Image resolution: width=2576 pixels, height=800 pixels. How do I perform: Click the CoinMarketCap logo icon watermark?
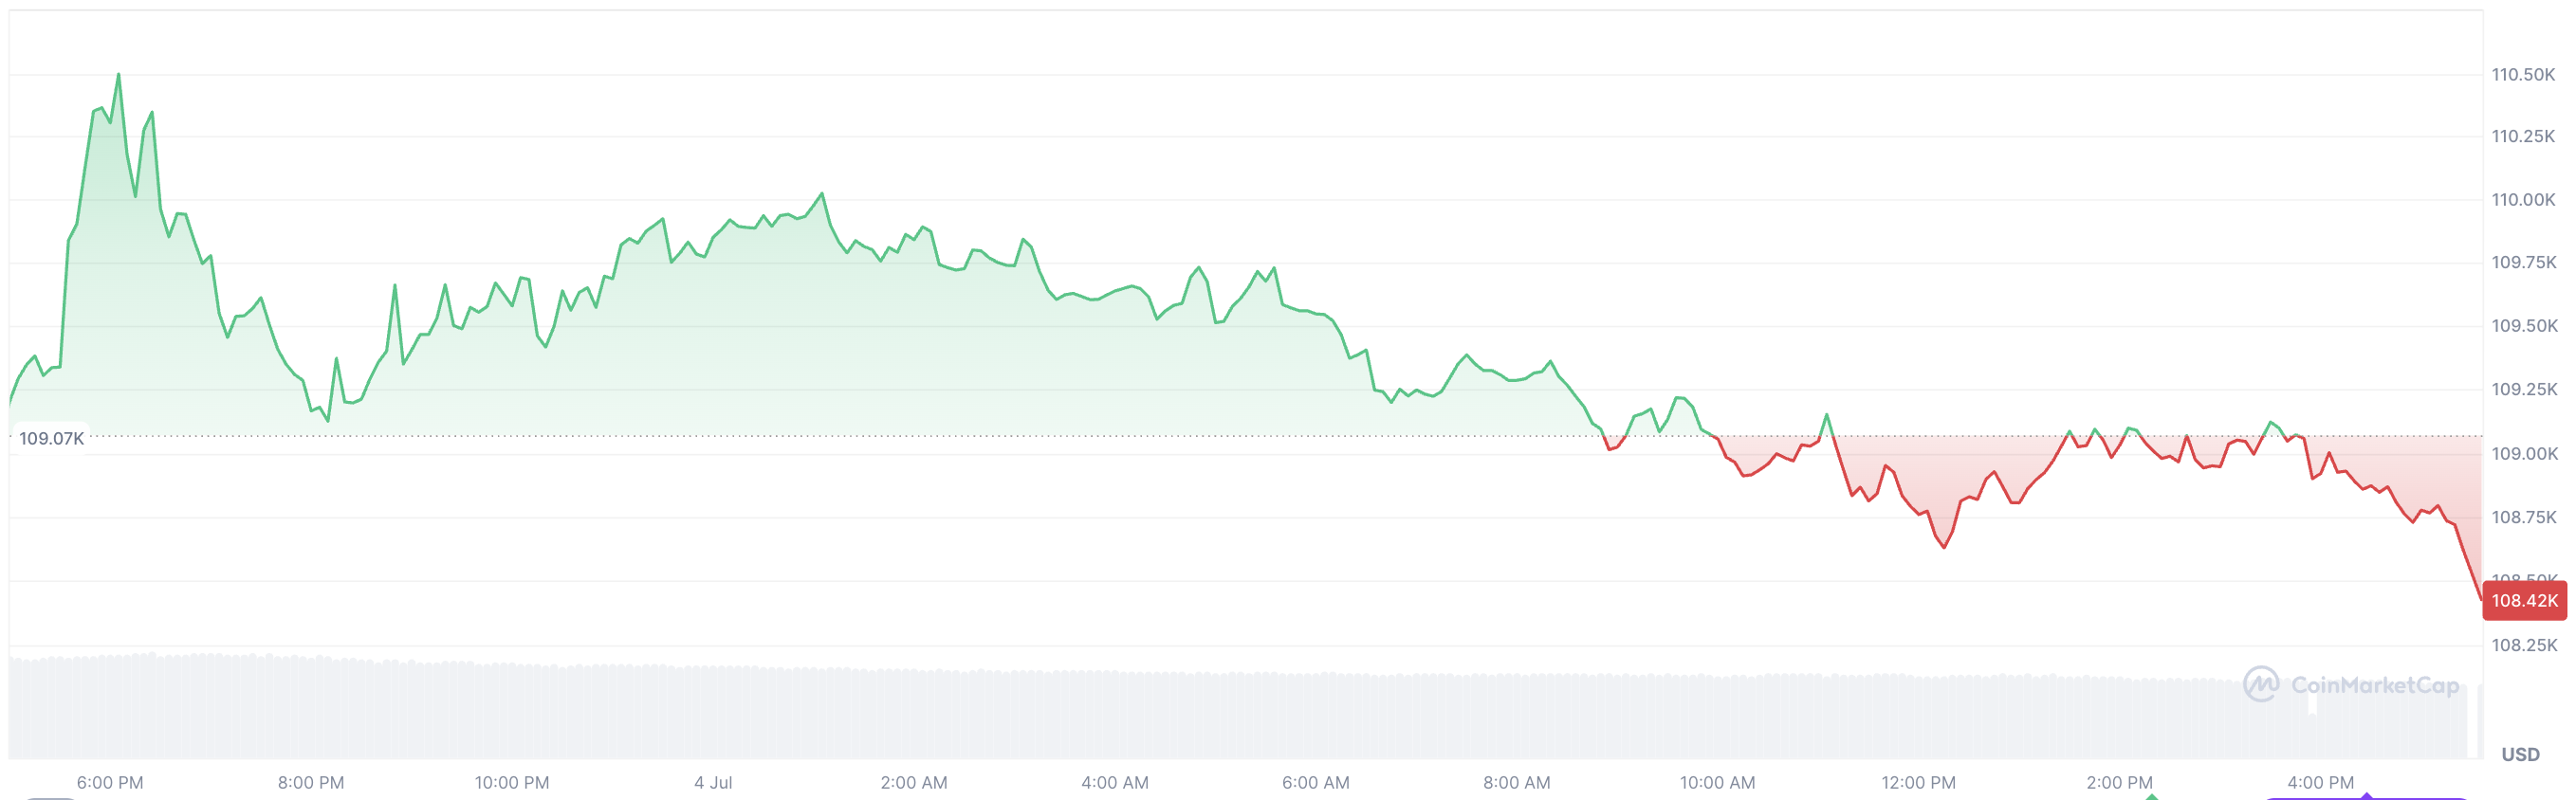[2260, 684]
